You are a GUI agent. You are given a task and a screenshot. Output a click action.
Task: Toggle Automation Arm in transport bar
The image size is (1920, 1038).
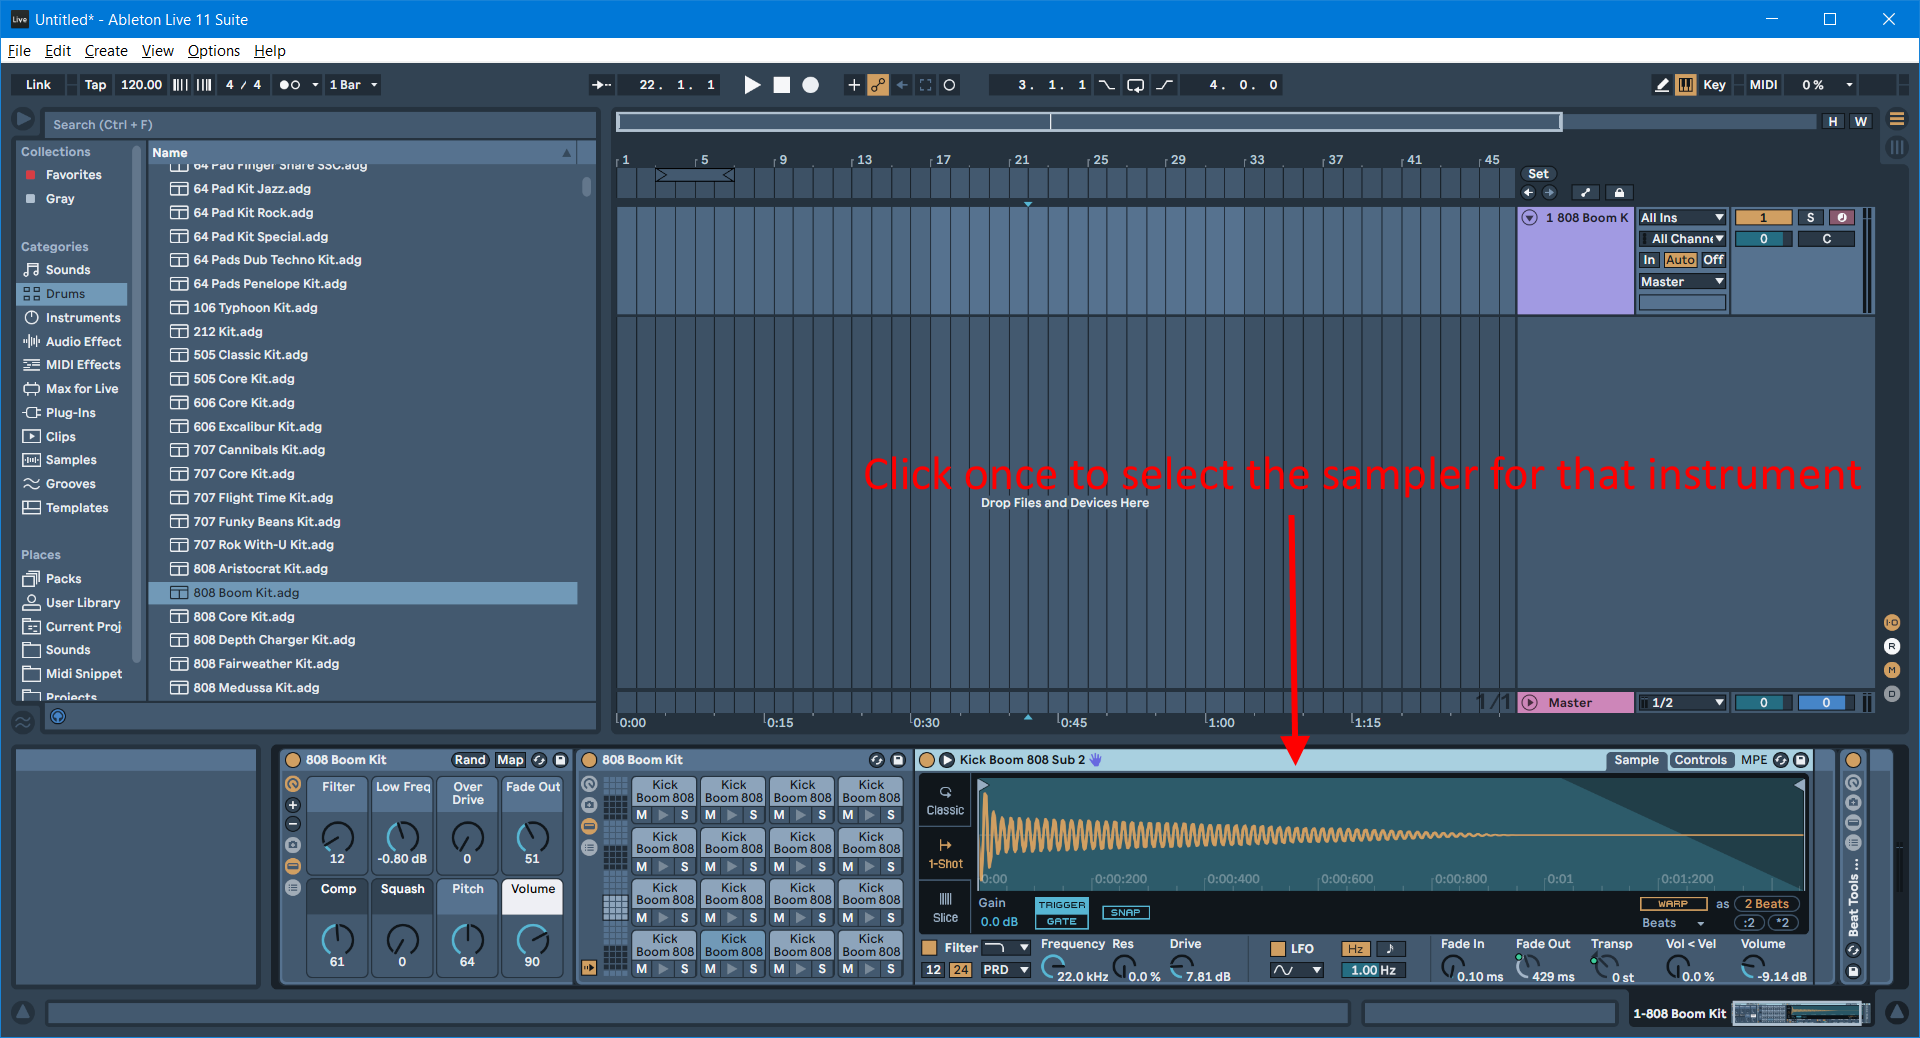(878, 85)
